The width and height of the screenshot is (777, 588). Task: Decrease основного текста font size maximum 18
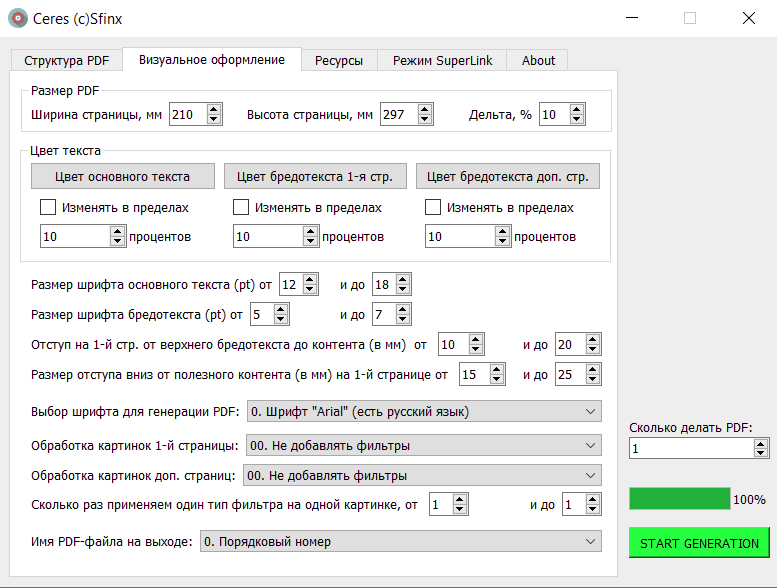click(x=403, y=289)
